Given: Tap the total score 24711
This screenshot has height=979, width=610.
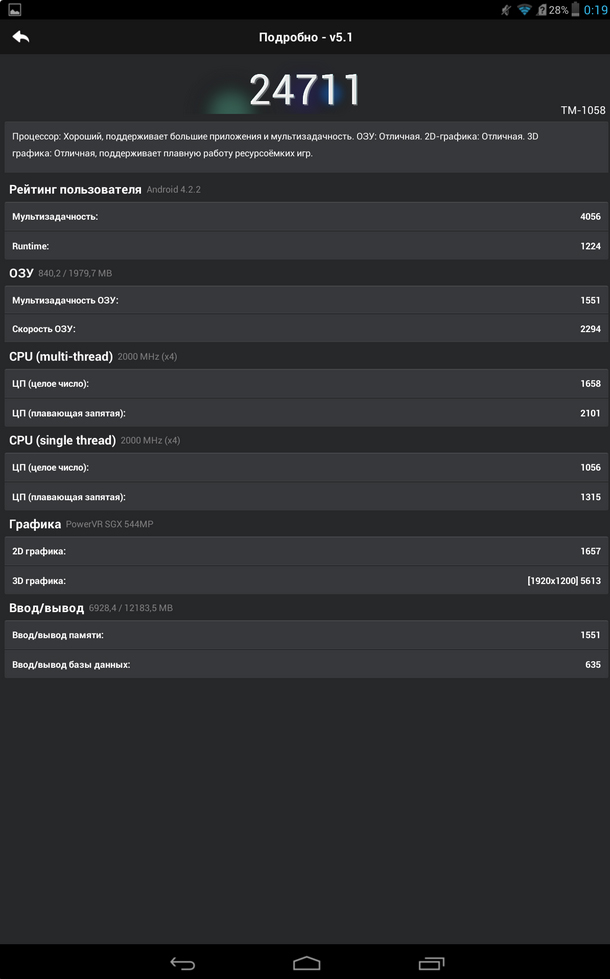Looking at the screenshot, I should [x=304, y=91].
